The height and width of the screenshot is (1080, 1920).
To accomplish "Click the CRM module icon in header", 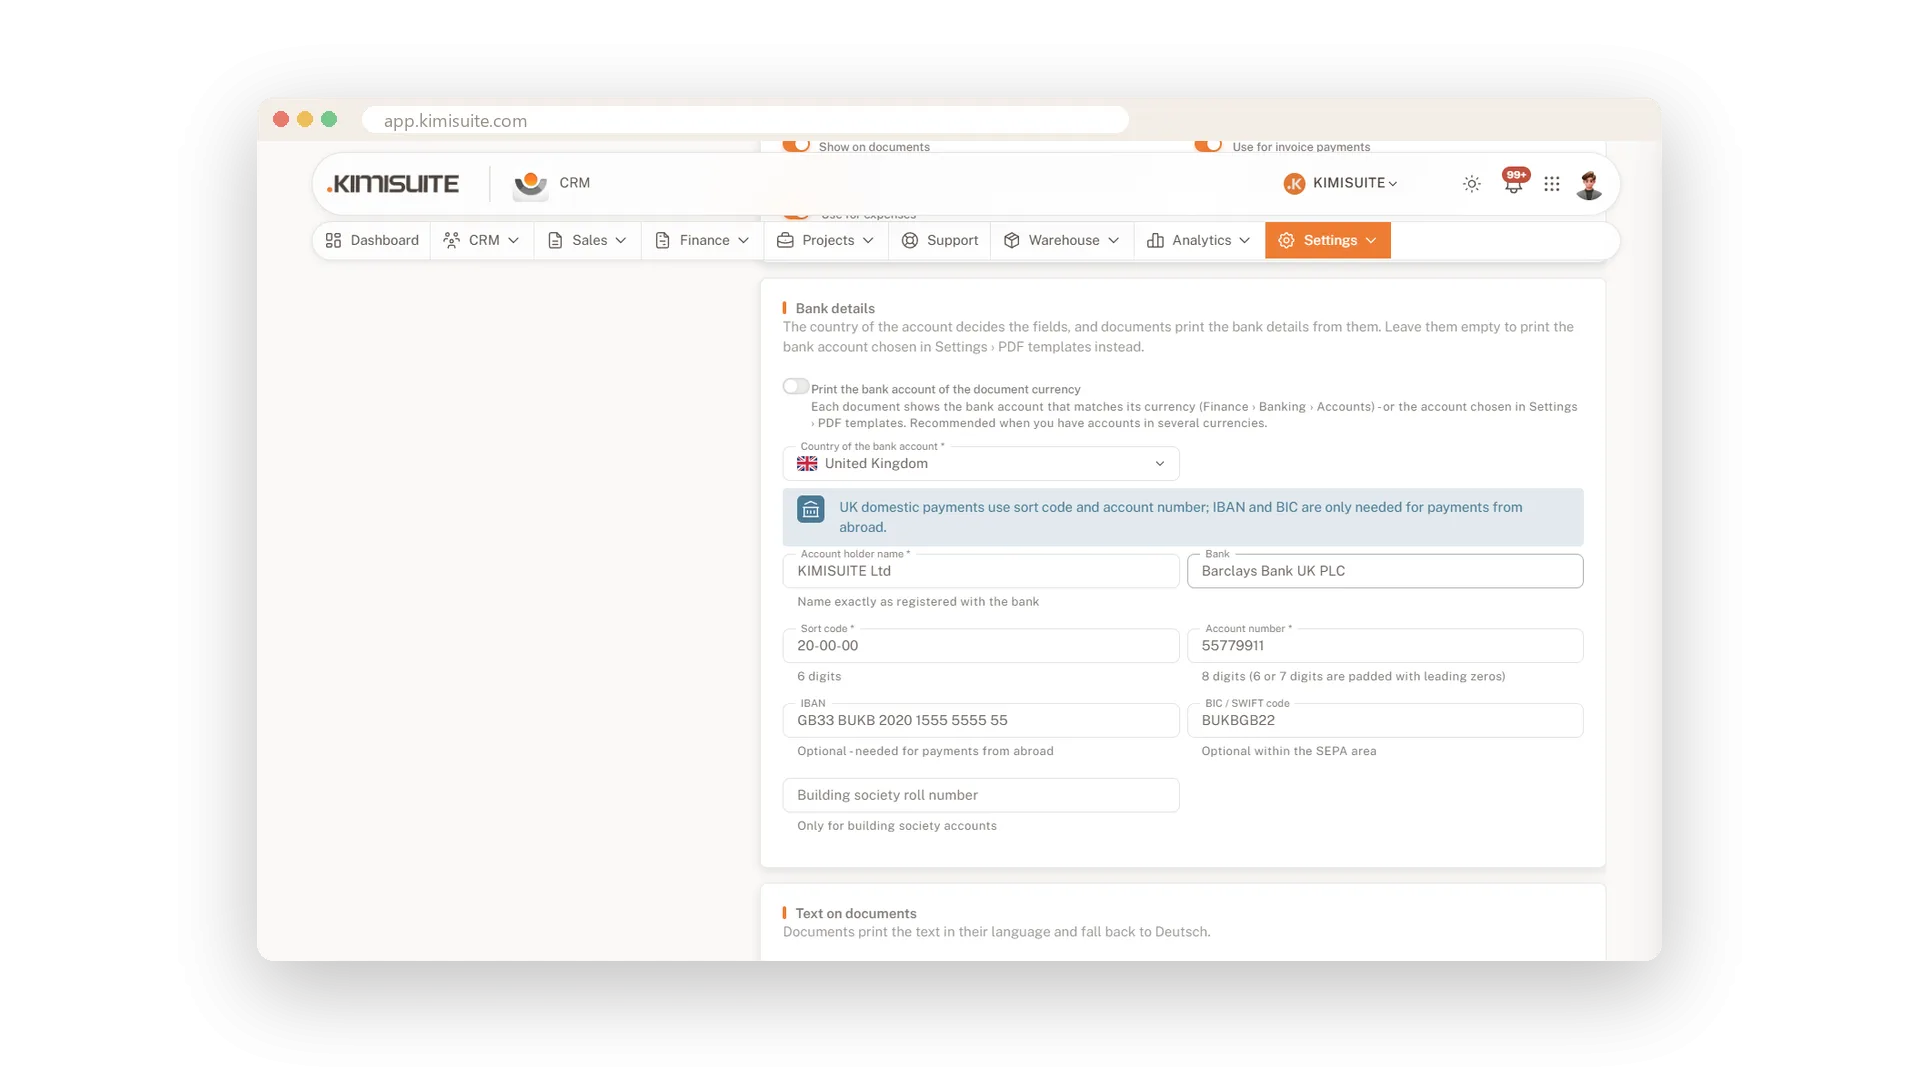I will point(530,184).
